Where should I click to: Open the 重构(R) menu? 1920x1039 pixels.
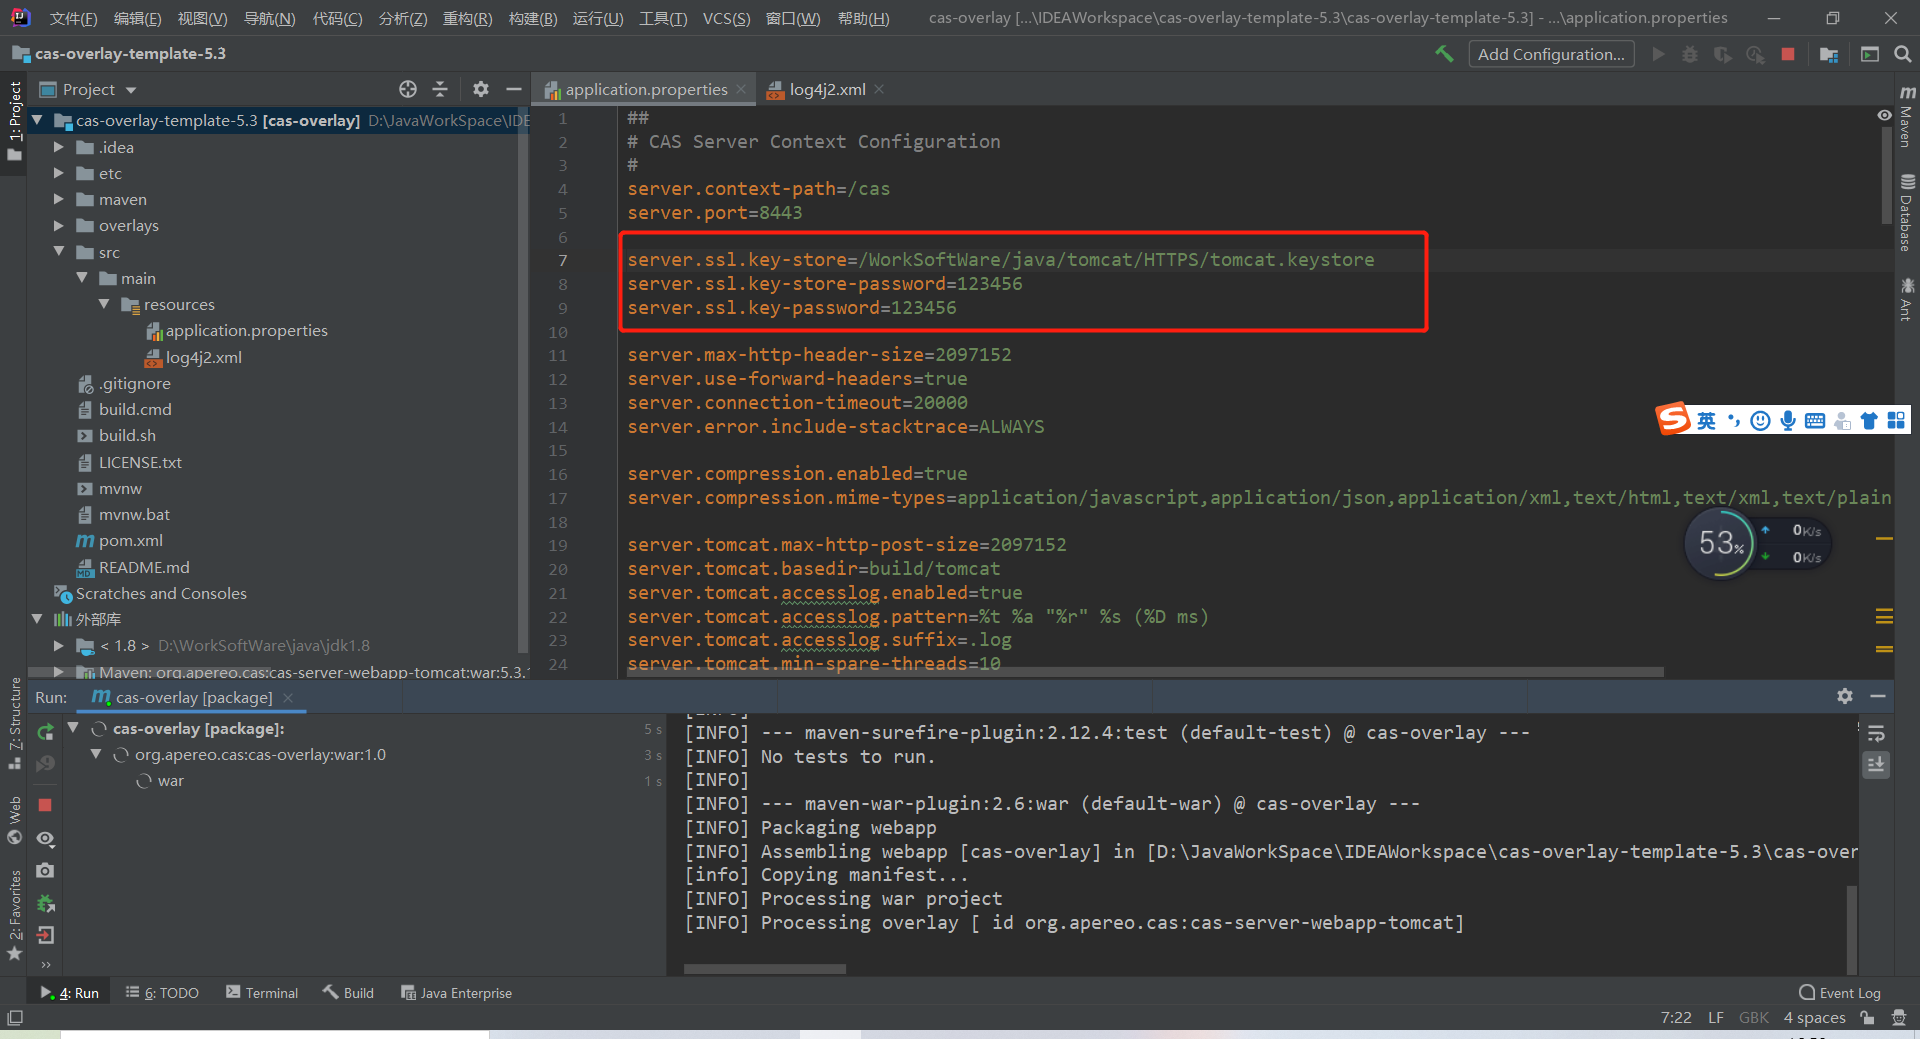tap(467, 18)
